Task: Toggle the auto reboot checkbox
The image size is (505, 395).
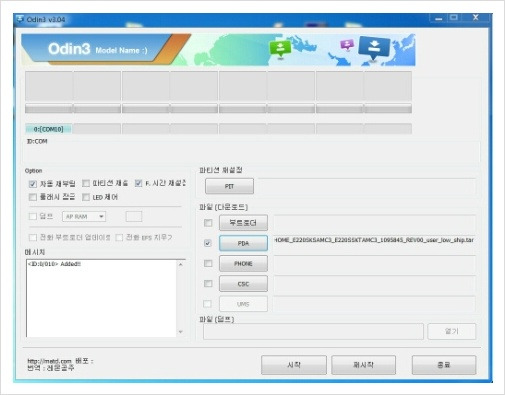Action: 33,184
